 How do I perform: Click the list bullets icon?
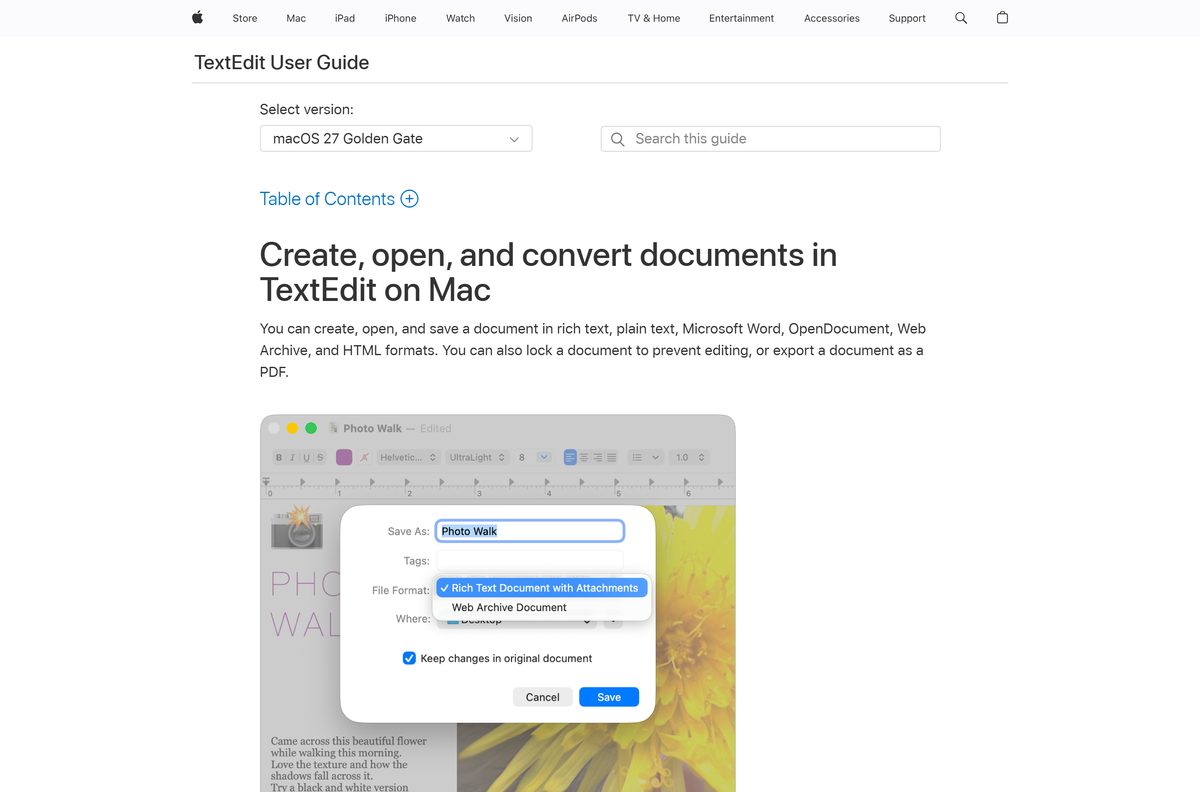click(x=637, y=457)
